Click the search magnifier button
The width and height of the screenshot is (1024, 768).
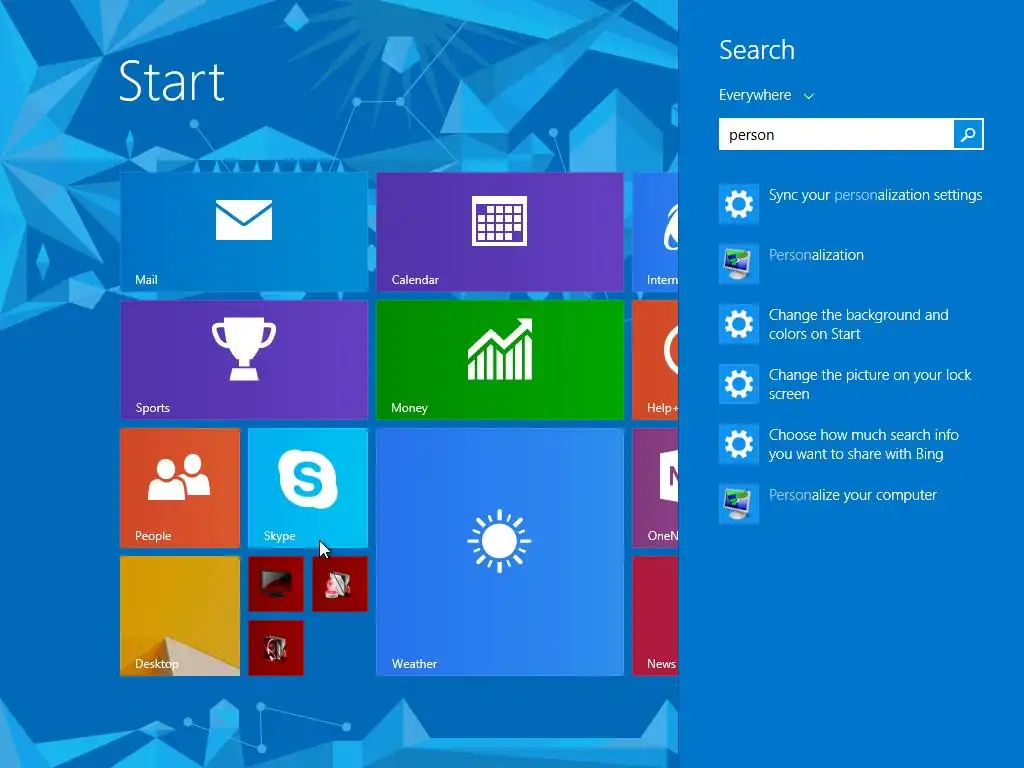pyautogui.click(x=968, y=134)
